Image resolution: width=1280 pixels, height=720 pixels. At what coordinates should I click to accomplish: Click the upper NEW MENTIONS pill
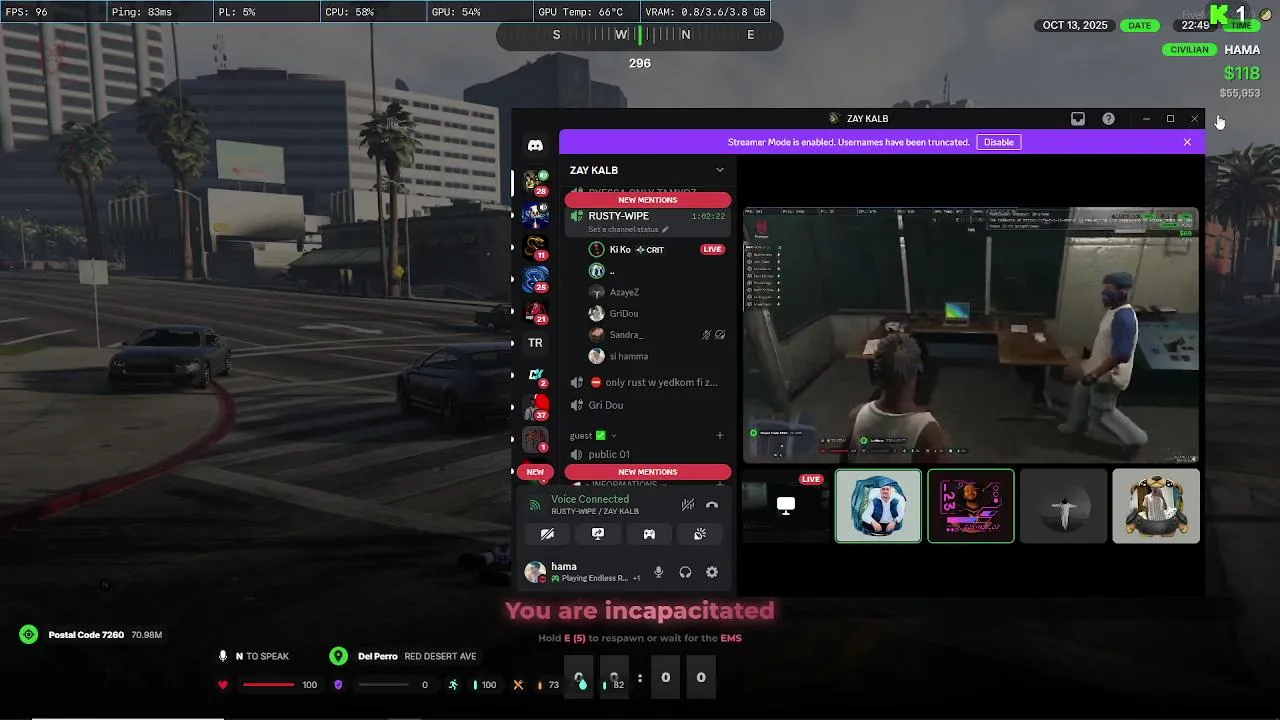coord(648,200)
